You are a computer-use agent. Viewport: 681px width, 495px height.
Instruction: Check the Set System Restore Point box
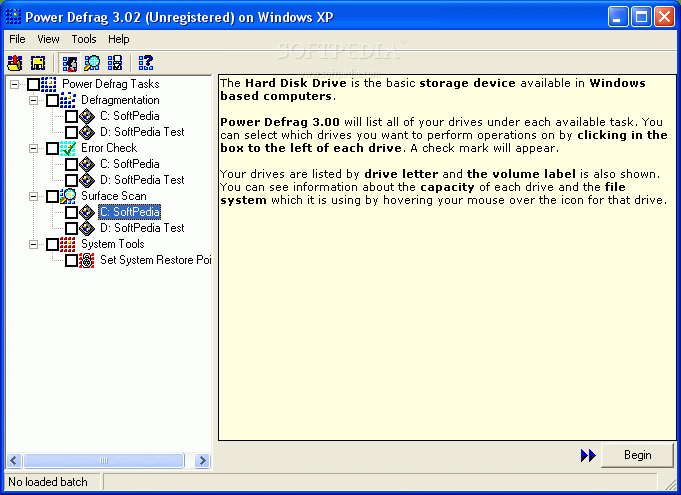72,261
